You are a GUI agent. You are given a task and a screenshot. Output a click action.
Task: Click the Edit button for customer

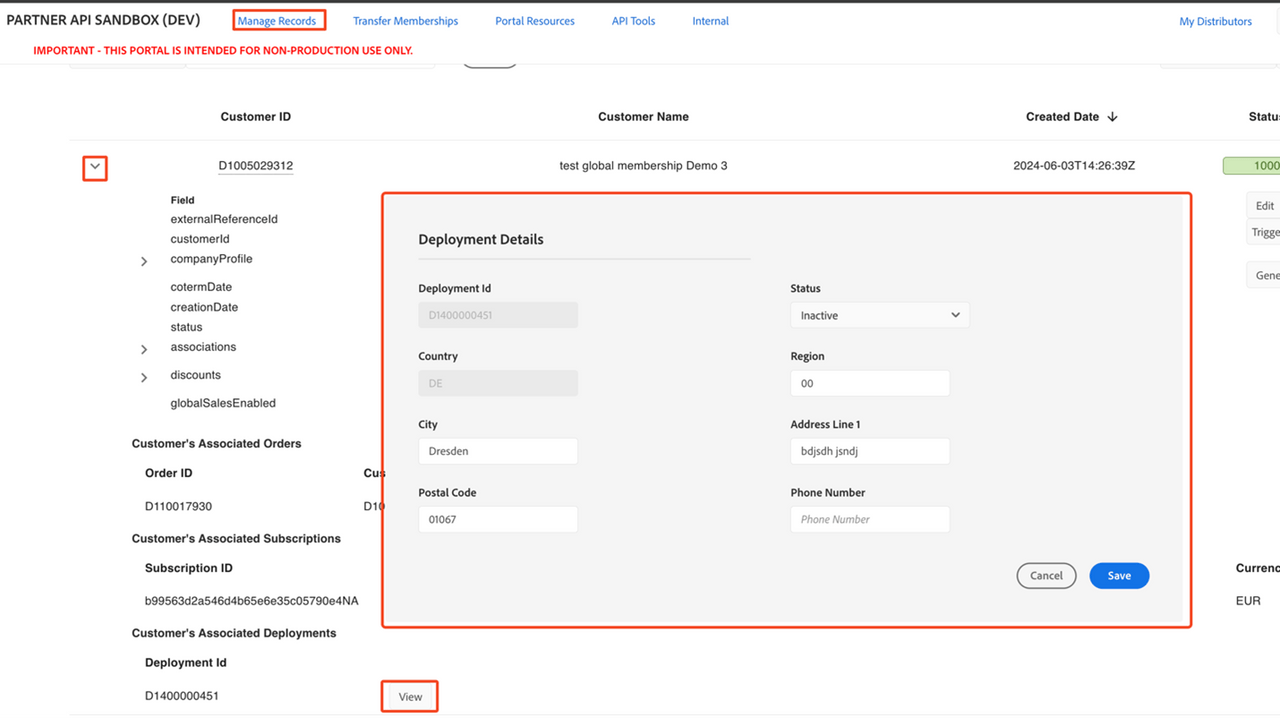coord(1264,206)
